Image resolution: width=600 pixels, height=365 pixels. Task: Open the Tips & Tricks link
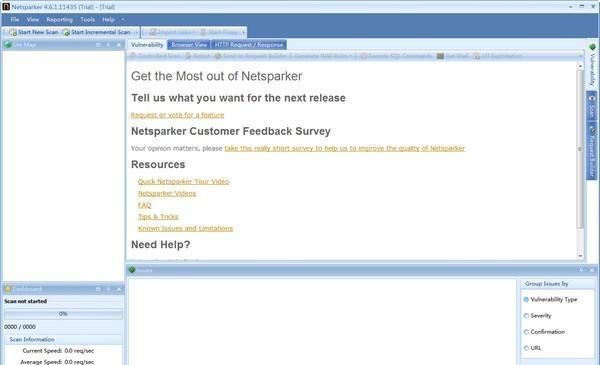coord(158,217)
